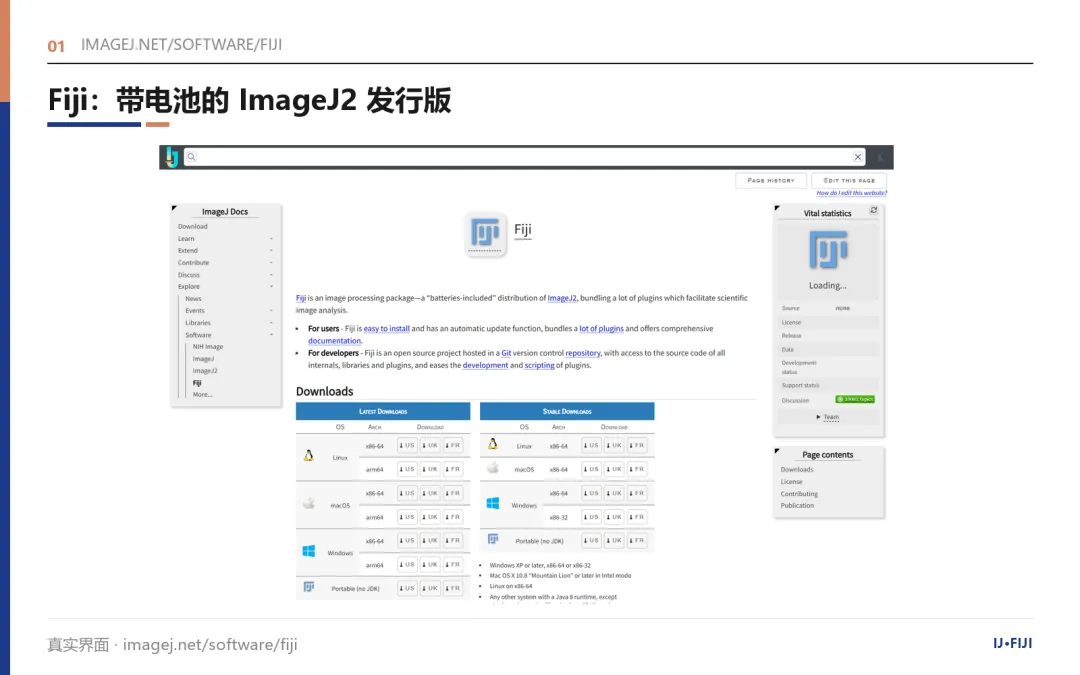Clear the search field with the X icon

click(858, 157)
